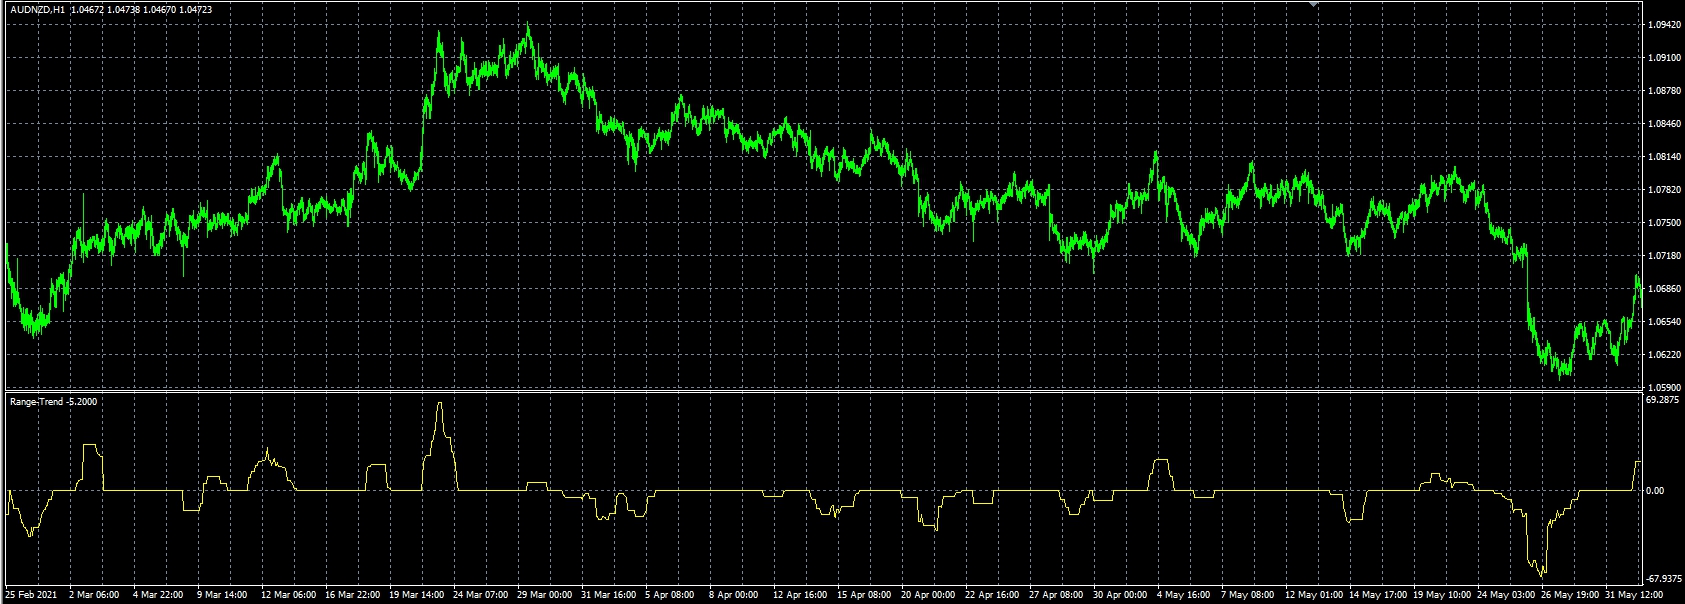
Task: Click the 8 Apr 00:00 time label
Action: [736, 595]
